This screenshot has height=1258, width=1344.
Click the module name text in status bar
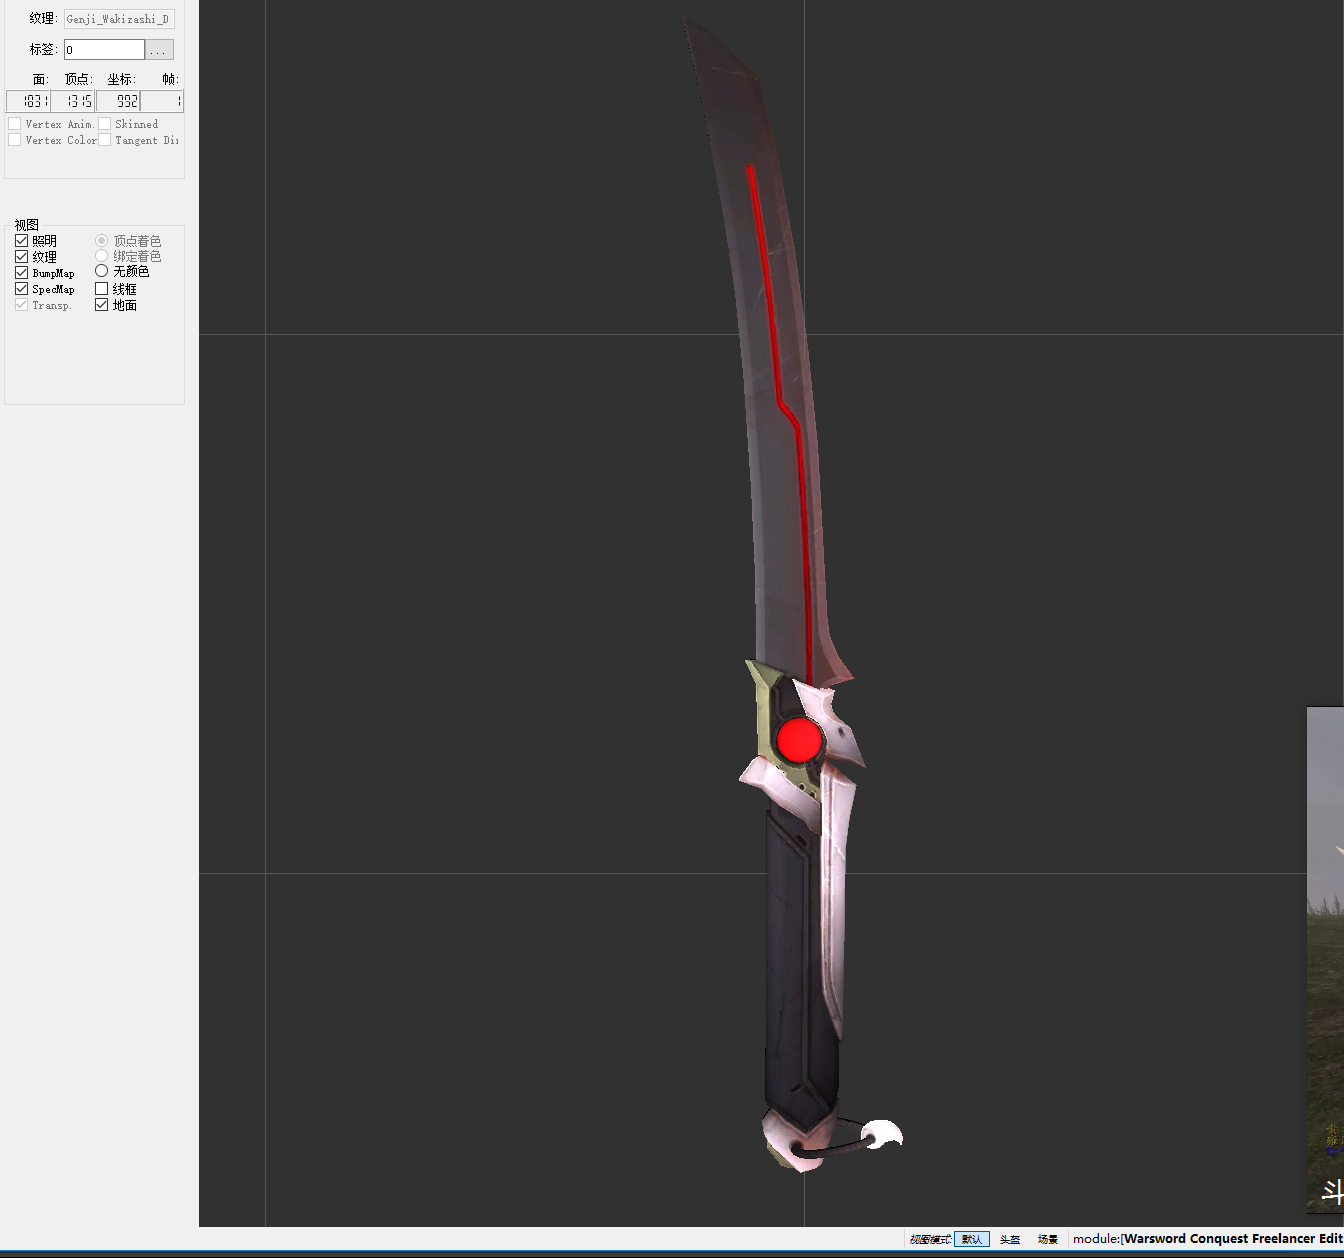[x=1208, y=1239]
